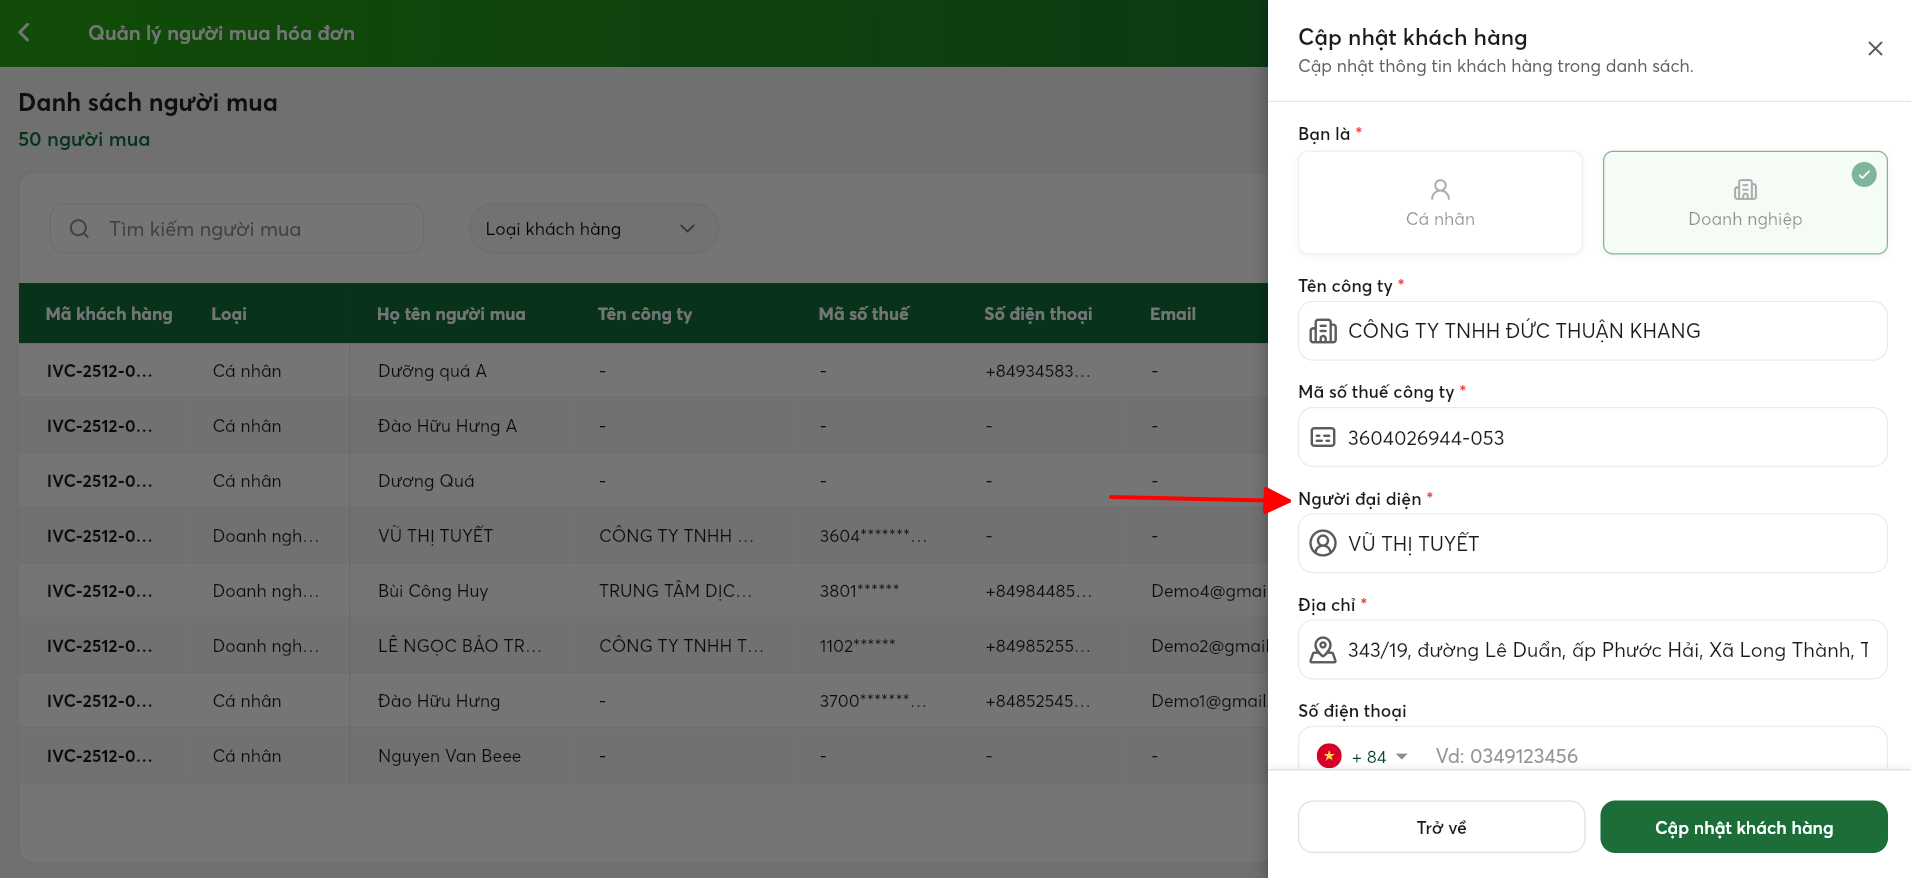Sort by Mã khách hàng column header
1911x878 pixels.
(x=109, y=314)
